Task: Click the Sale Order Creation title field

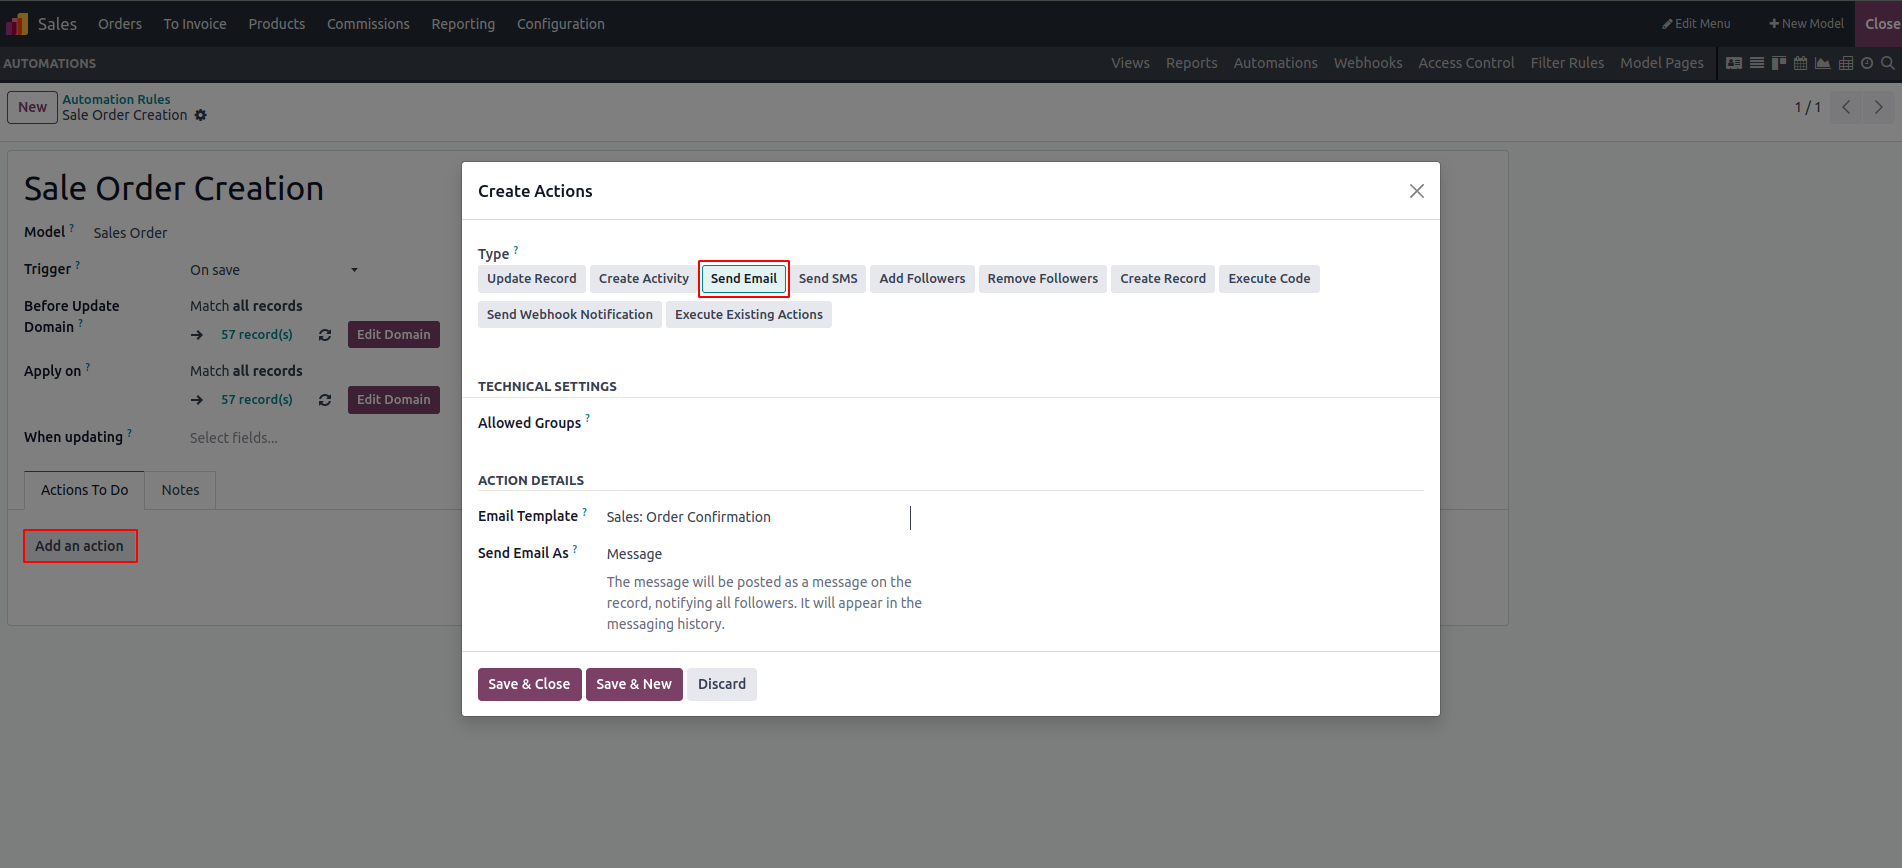Action: coord(174,188)
